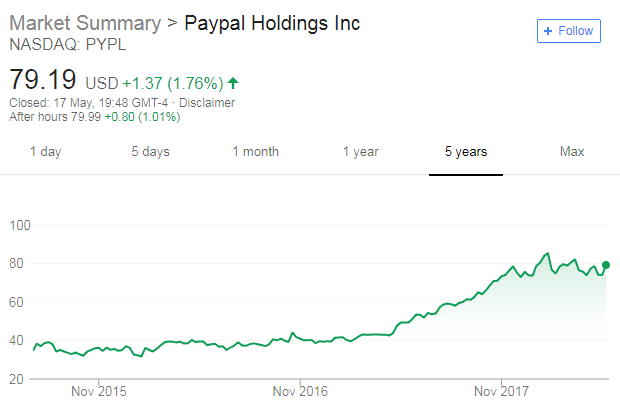The image size is (620, 414).
Task: Show the 1 month chart tab
Action: click(x=255, y=152)
